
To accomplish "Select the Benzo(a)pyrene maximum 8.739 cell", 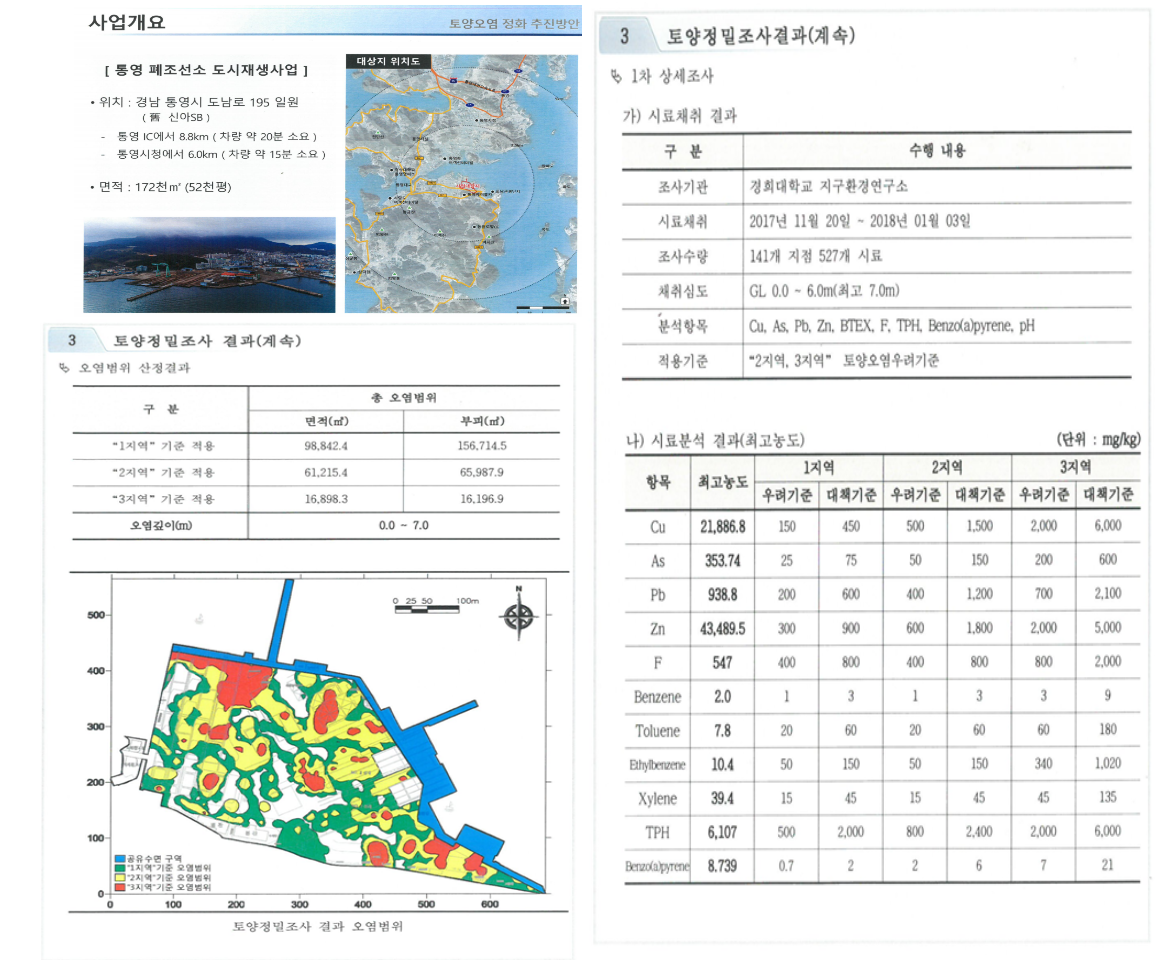I will pos(723,867).
